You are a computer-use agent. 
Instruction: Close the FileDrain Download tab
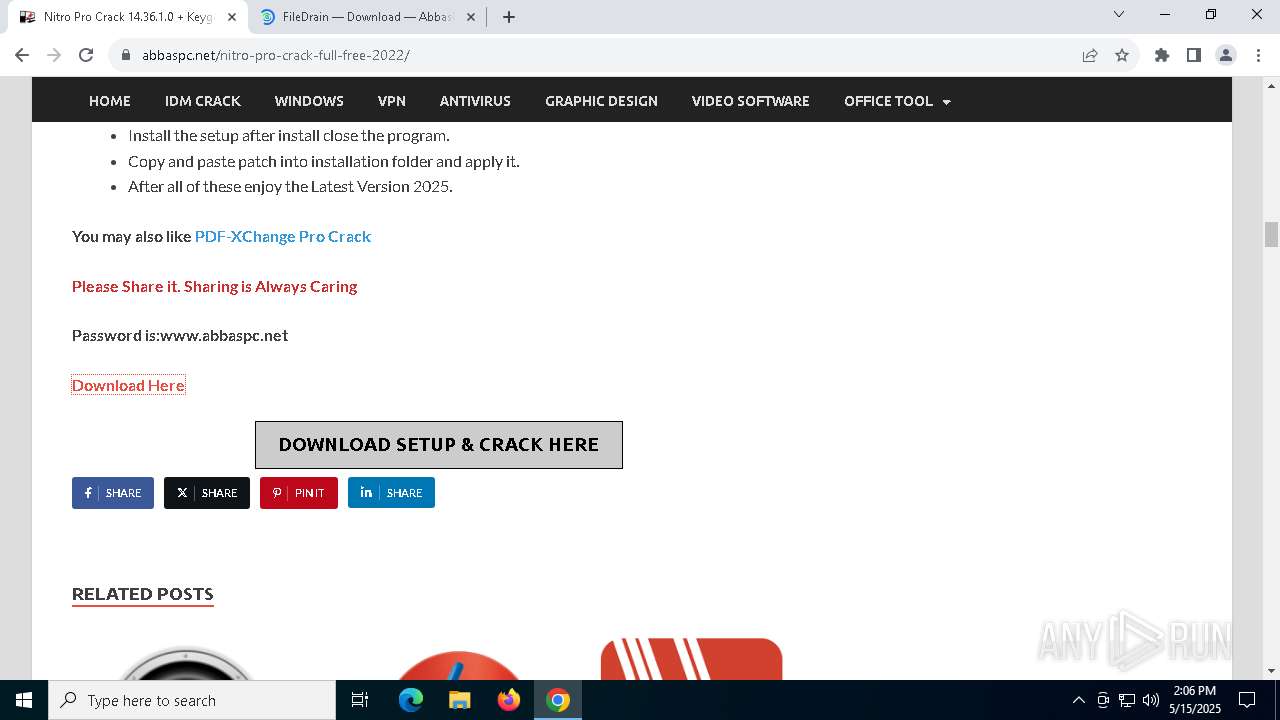point(471,17)
